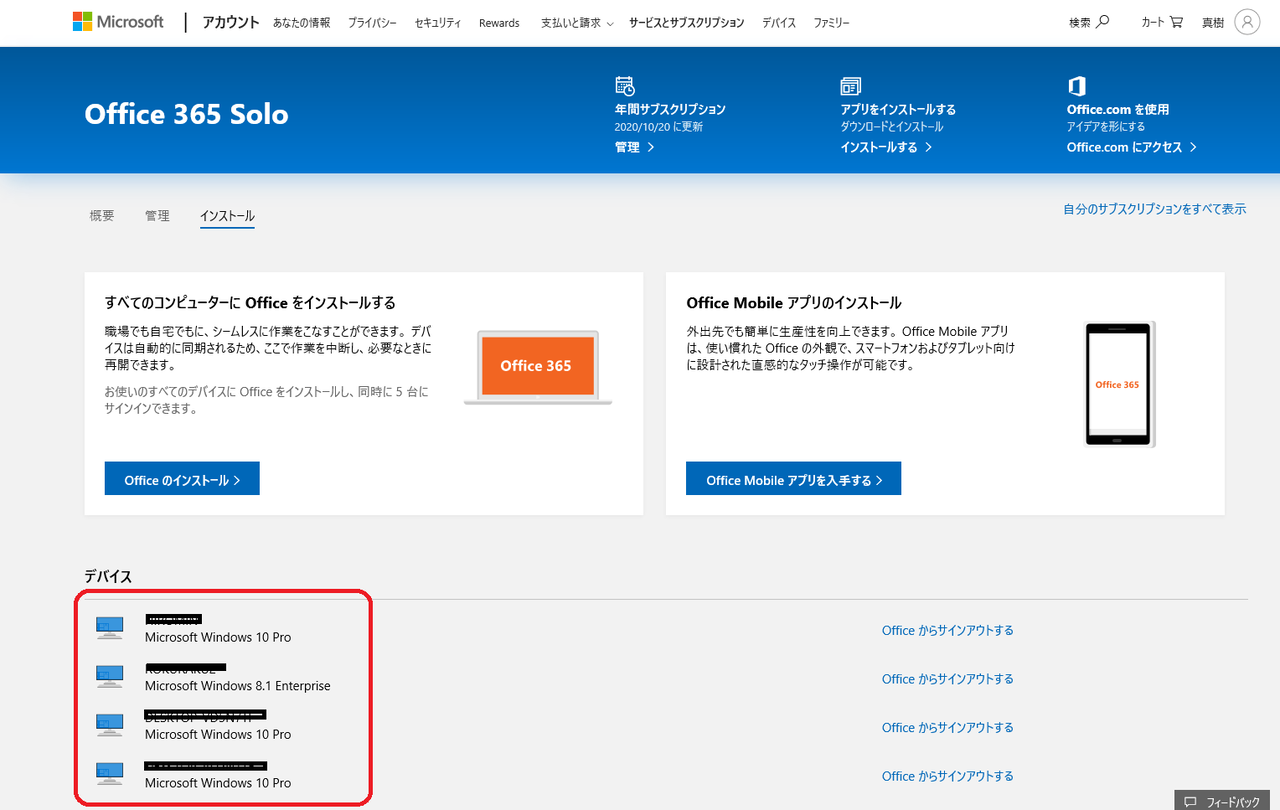Click the インストールする link in the banner
This screenshot has height=810, width=1280.
[x=886, y=147]
